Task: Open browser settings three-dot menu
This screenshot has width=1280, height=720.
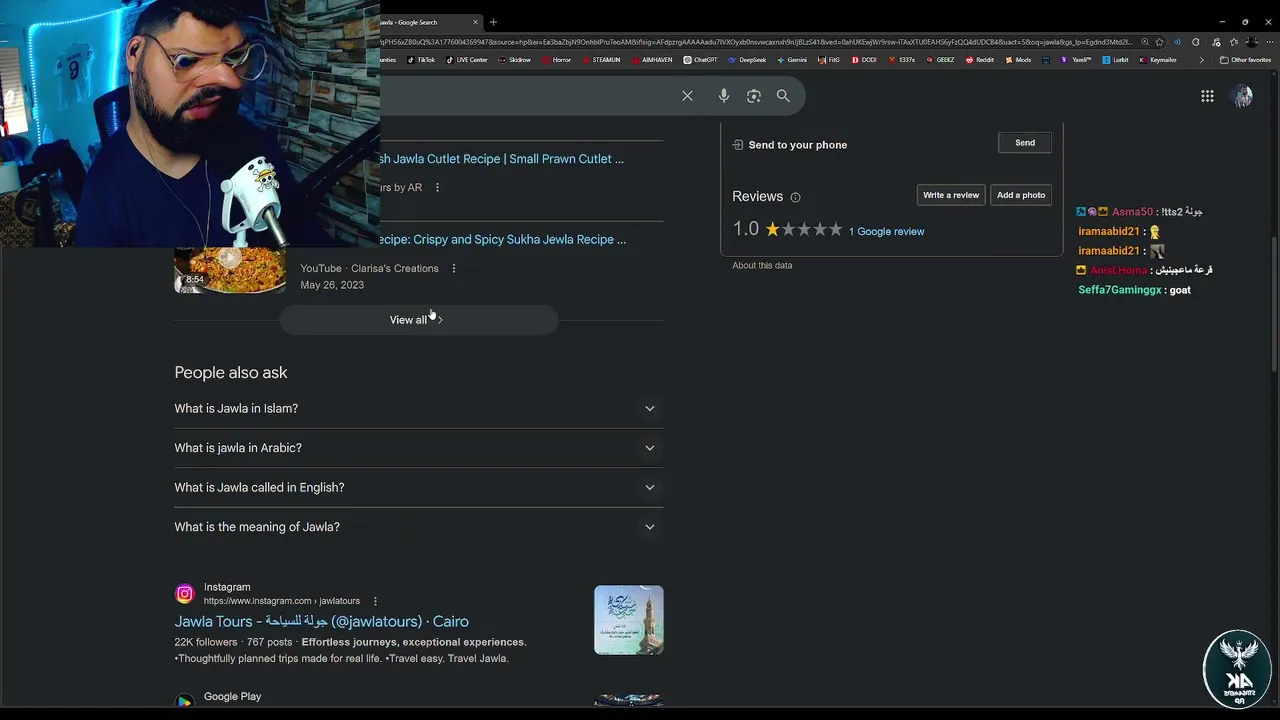Action: (1269, 42)
